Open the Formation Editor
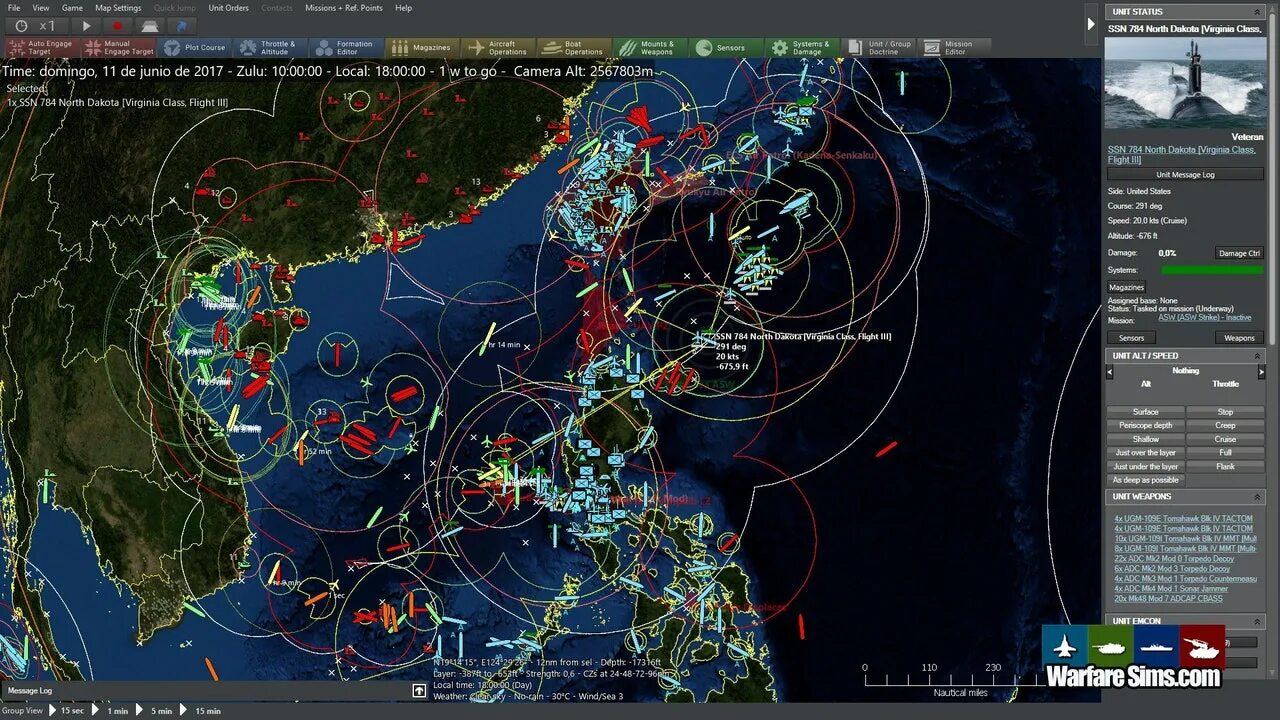The height and width of the screenshot is (720, 1280). (x=346, y=47)
